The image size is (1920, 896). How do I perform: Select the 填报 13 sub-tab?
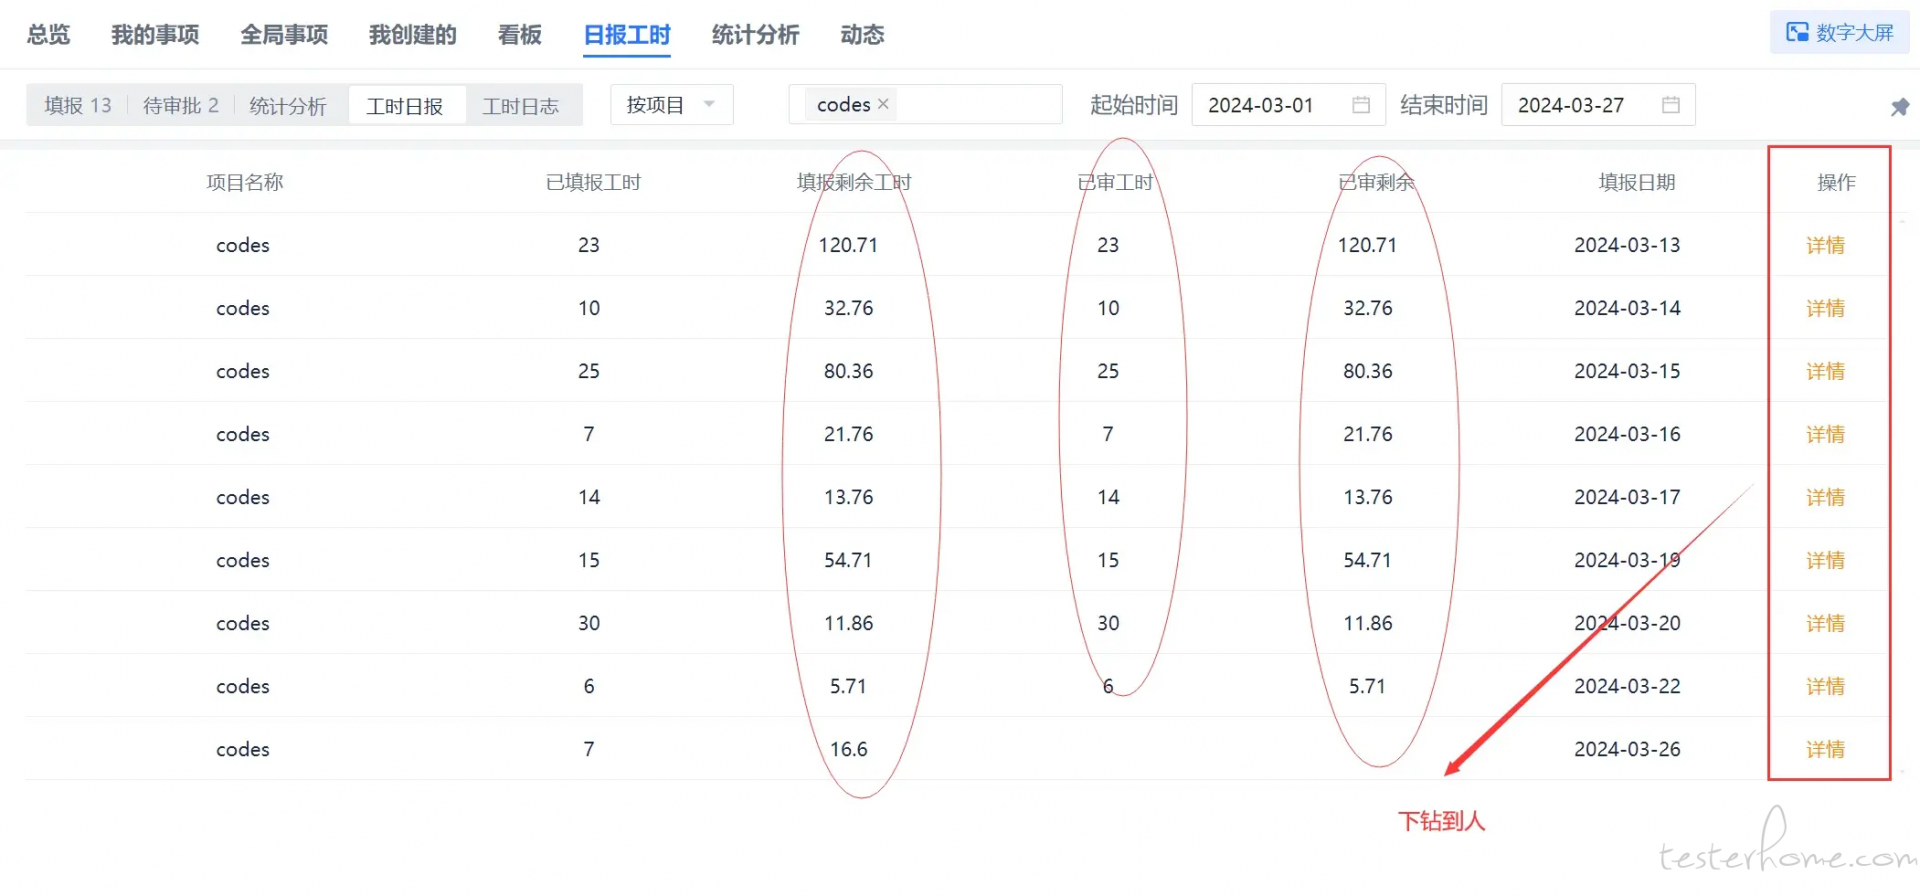tap(78, 106)
